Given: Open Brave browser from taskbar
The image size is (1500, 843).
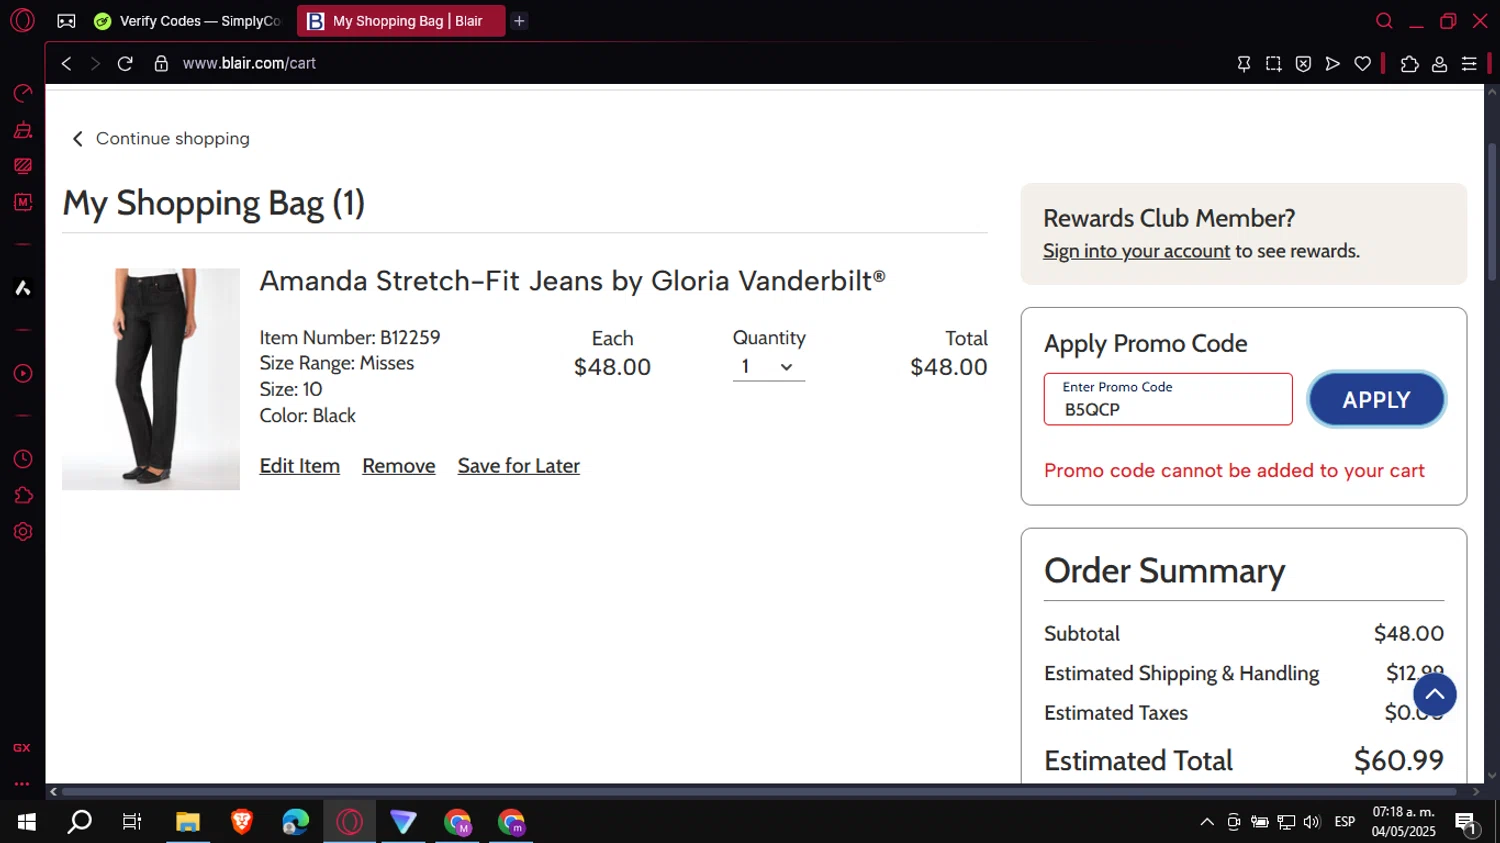Looking at the screenshot, I should click(x=242, y=822).
